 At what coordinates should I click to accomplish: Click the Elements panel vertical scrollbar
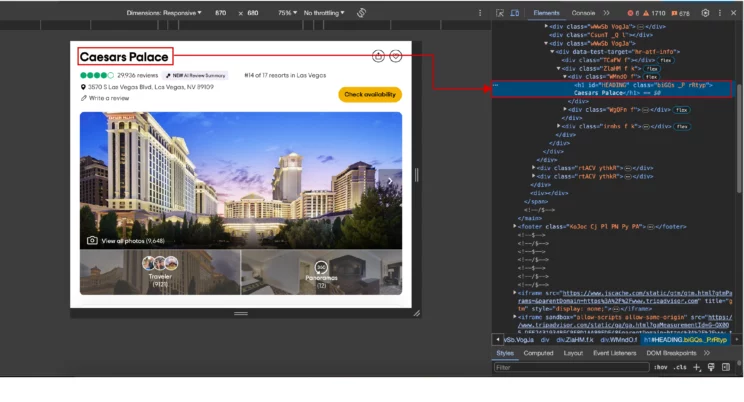point(739,138)
